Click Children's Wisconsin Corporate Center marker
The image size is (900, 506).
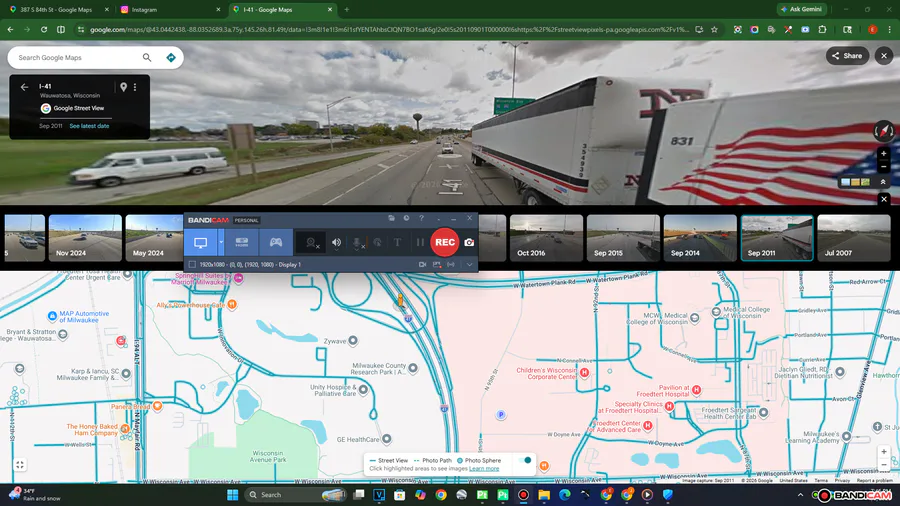[584, 373]
